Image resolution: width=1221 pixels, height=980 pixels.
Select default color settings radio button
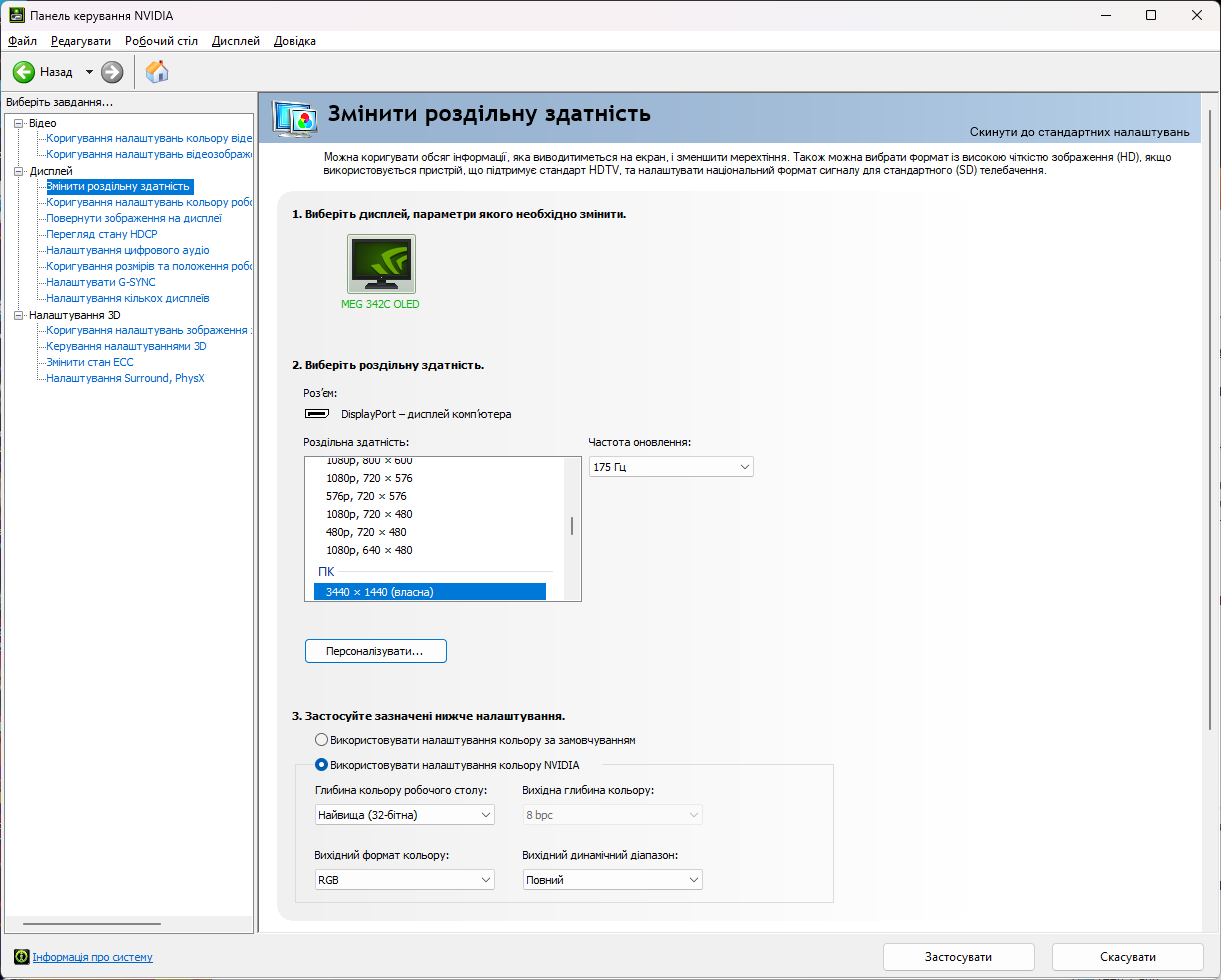coord(321,740)
